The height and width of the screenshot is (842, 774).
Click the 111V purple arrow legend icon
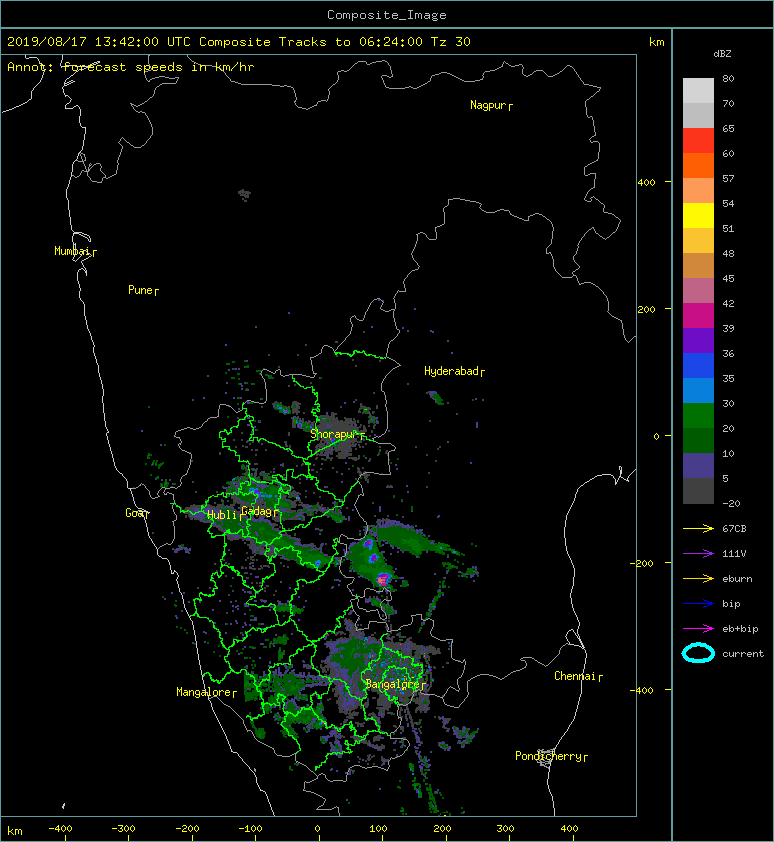coord(698,554)
